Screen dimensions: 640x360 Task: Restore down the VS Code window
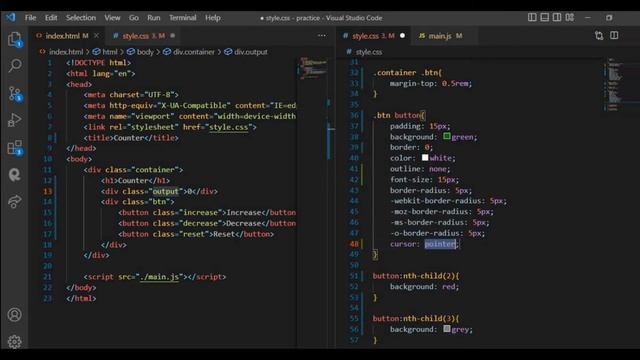click(x=609, y=18)
